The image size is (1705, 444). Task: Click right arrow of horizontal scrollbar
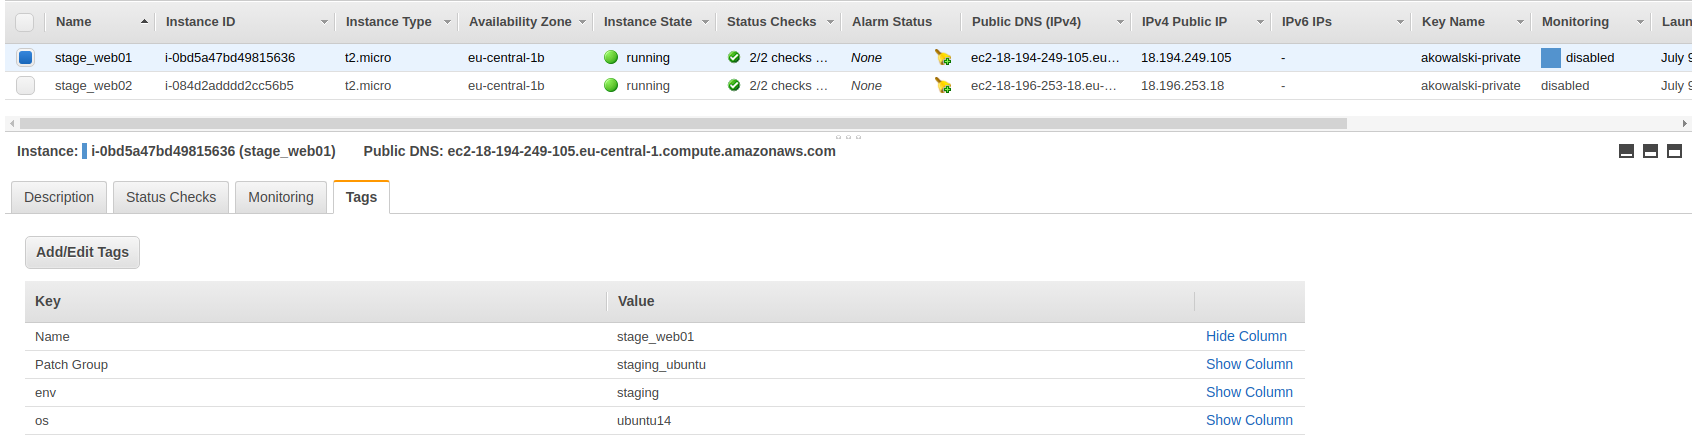click(x=1685, y=124)
